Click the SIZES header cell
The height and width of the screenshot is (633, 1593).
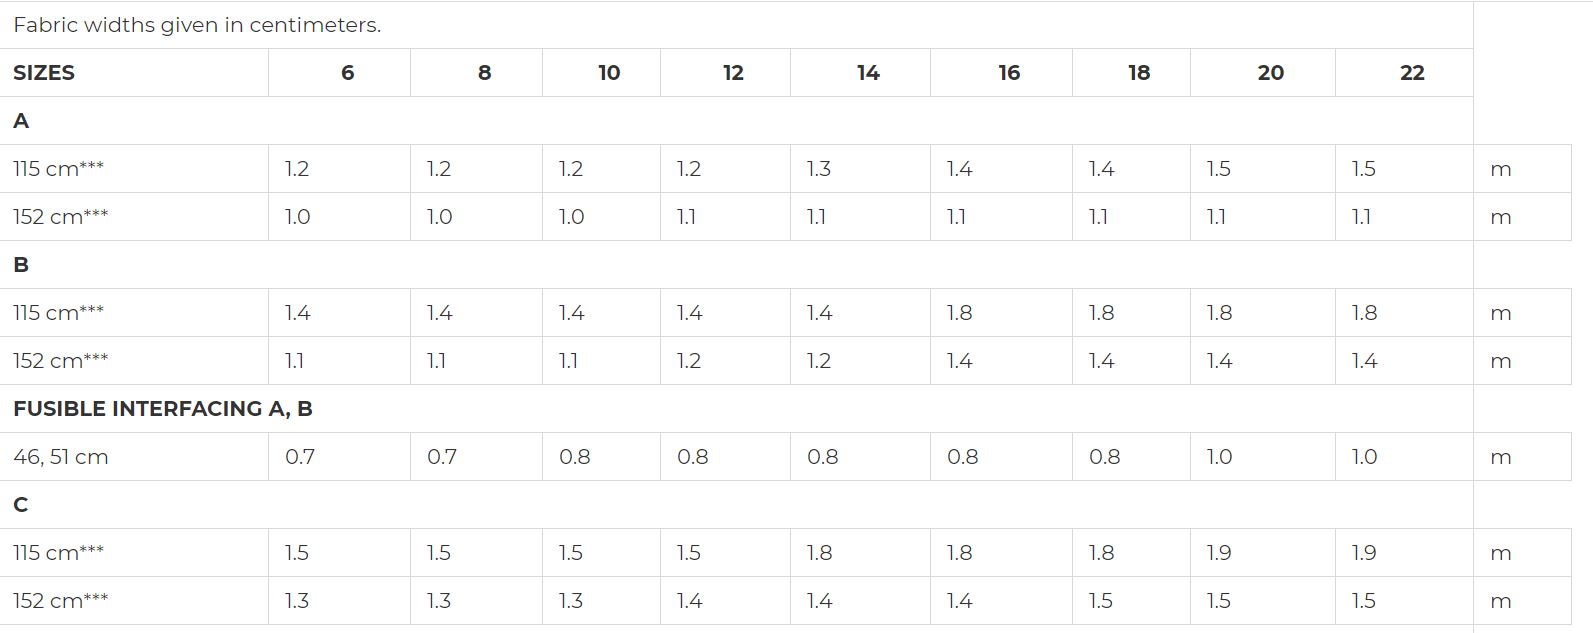tap(134, 73)
